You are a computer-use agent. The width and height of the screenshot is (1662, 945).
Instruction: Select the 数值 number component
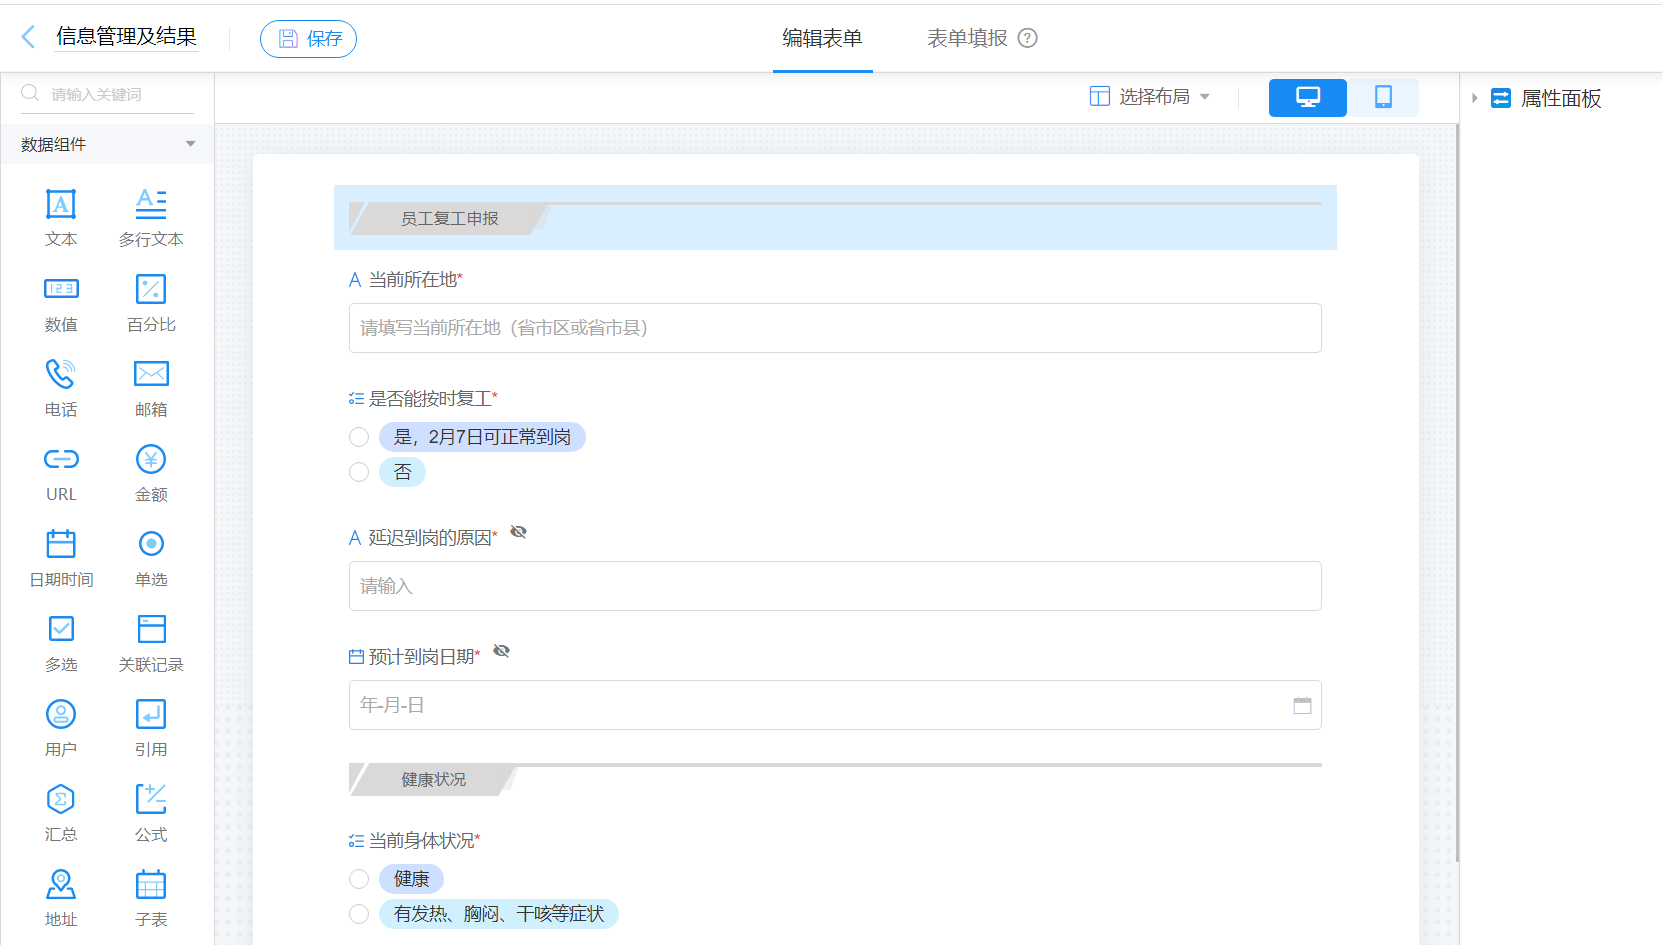(61, 302)
